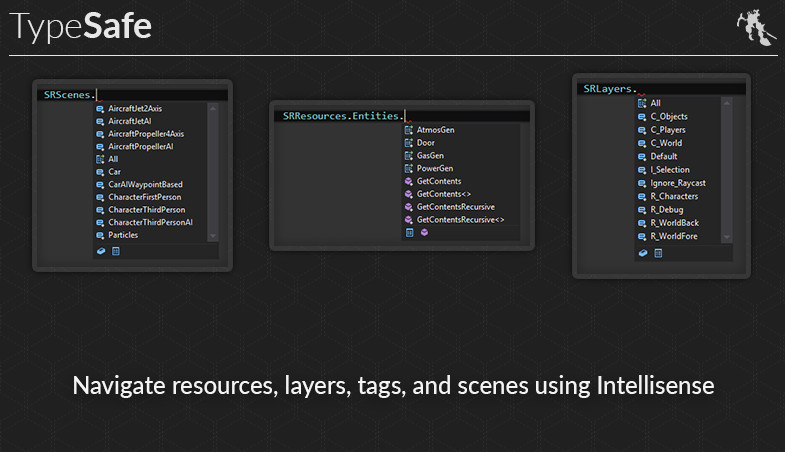Click the field icon beside R_WorldFore

642,236
